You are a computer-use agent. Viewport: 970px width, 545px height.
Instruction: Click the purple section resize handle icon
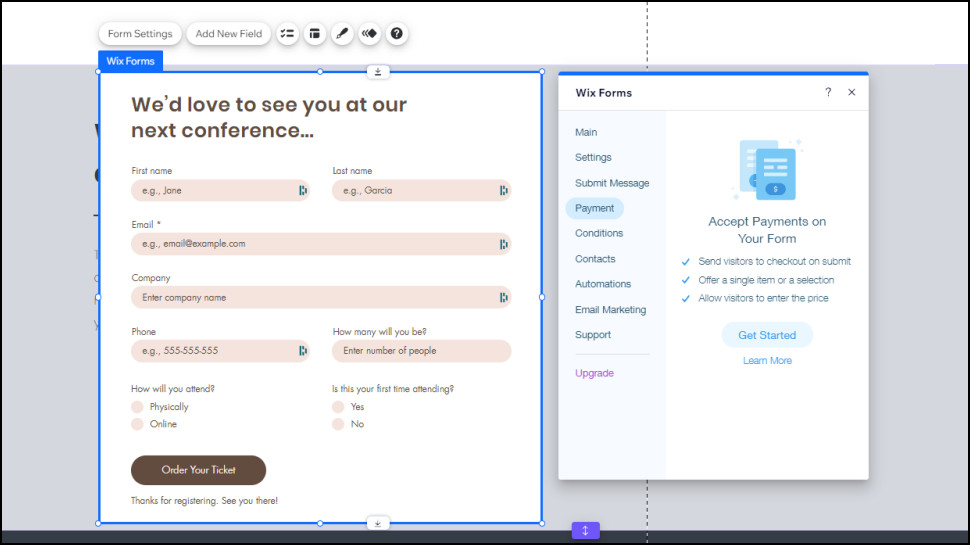[x=585, y=530]
